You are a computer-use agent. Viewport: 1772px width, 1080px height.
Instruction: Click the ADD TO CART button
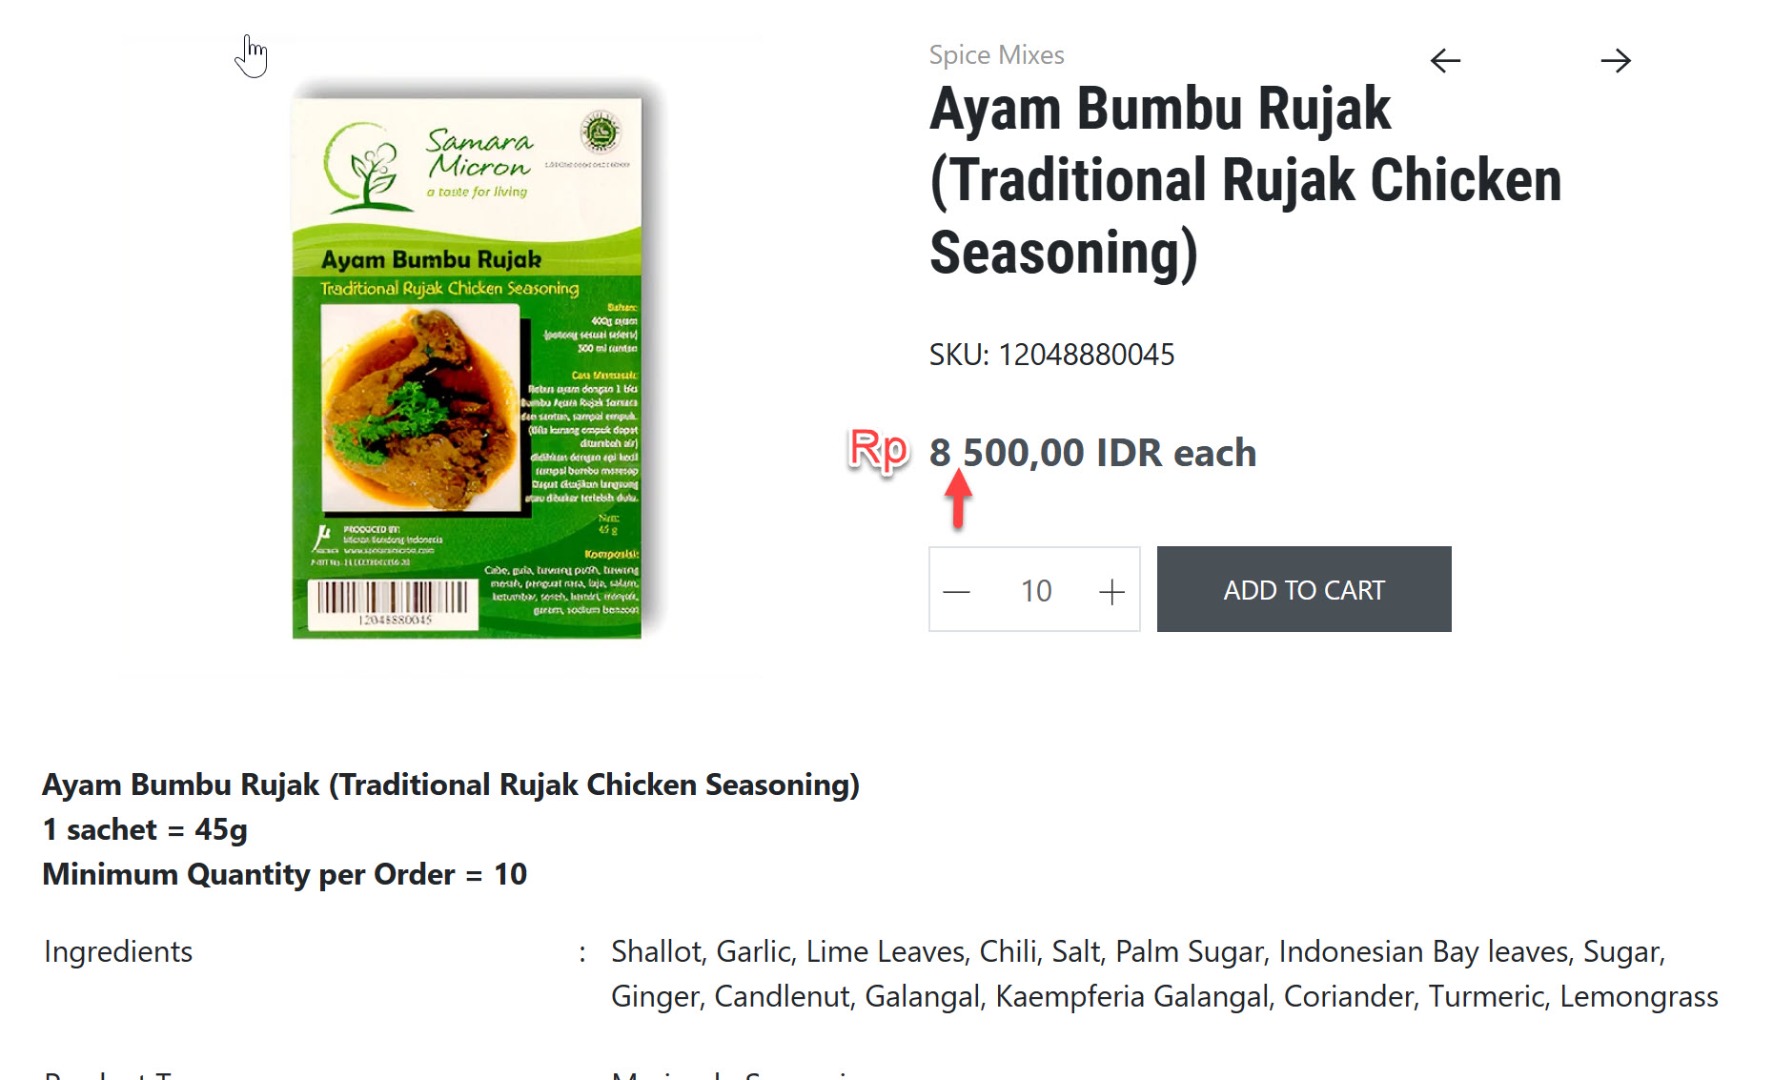coord(1304,589)
